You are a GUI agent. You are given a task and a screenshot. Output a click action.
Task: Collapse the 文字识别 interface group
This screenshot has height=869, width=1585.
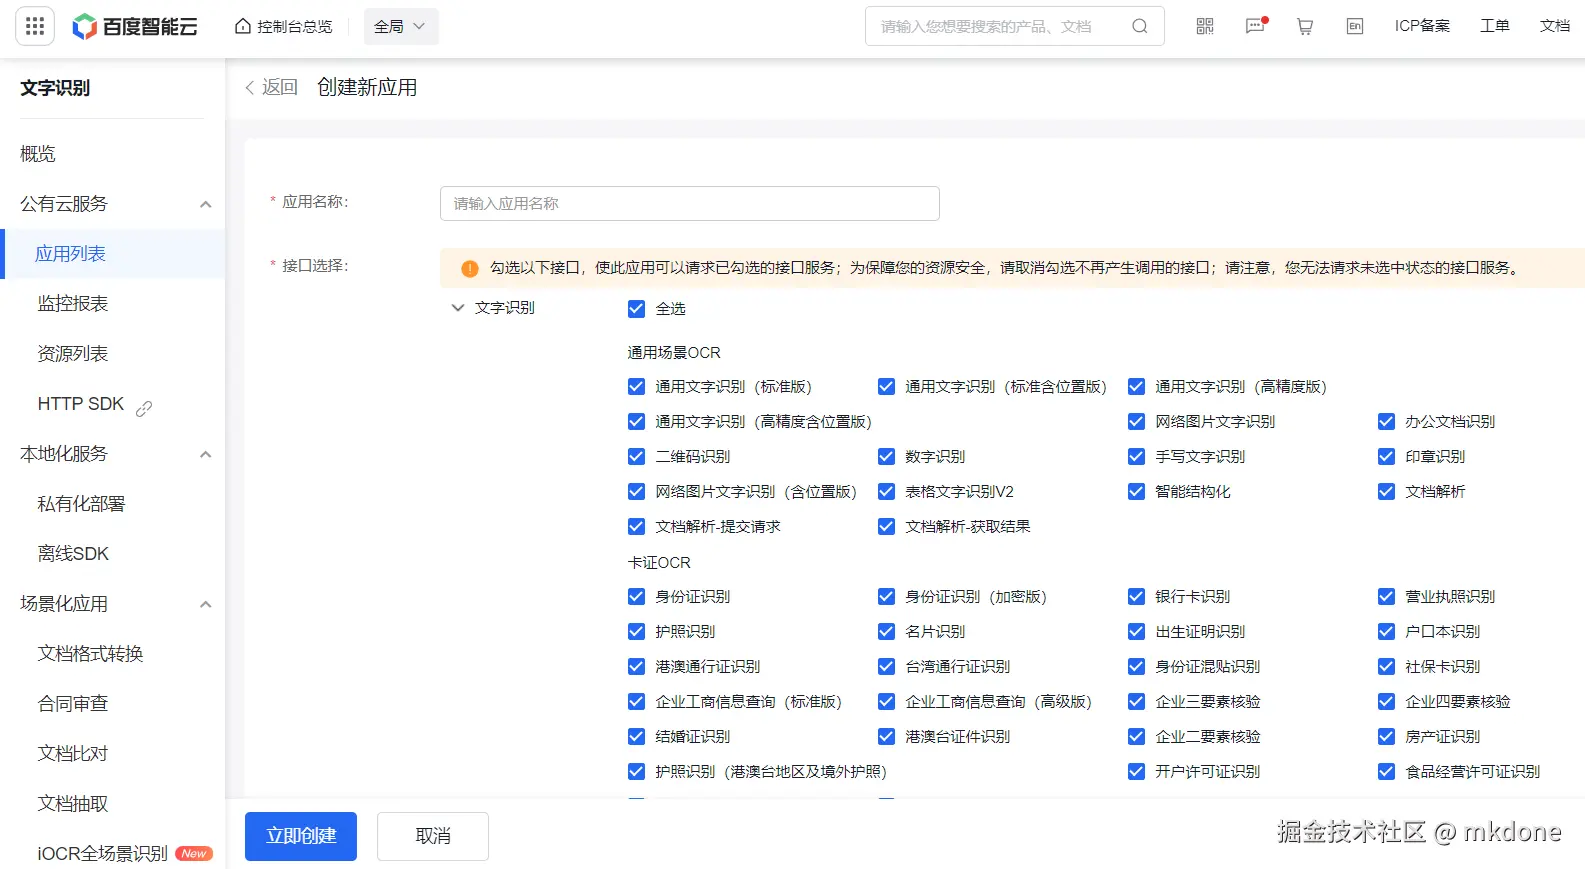[458, 308]
